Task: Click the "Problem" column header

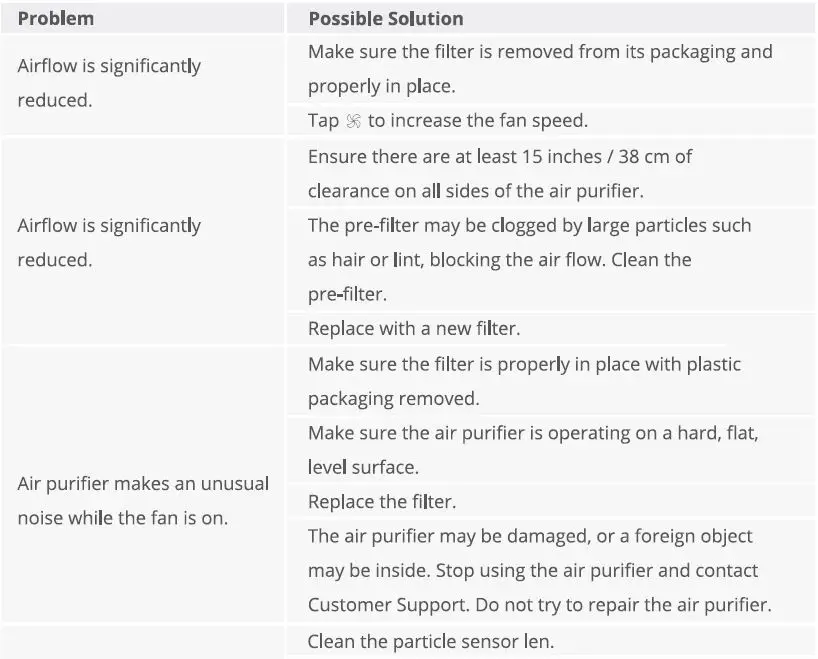Action: pos(56,19)
